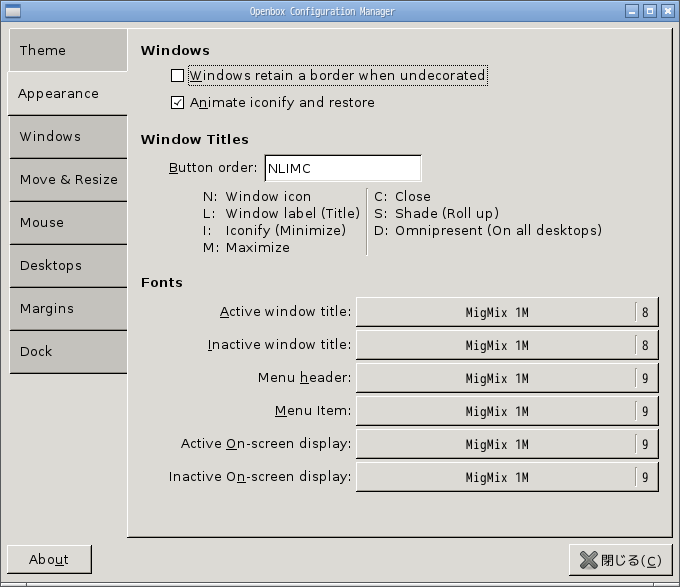Viewport: 680px width, 587px height.
Task: Click the 'I: Iconify (Minimize)' legend text
Action: click(274, 230)
